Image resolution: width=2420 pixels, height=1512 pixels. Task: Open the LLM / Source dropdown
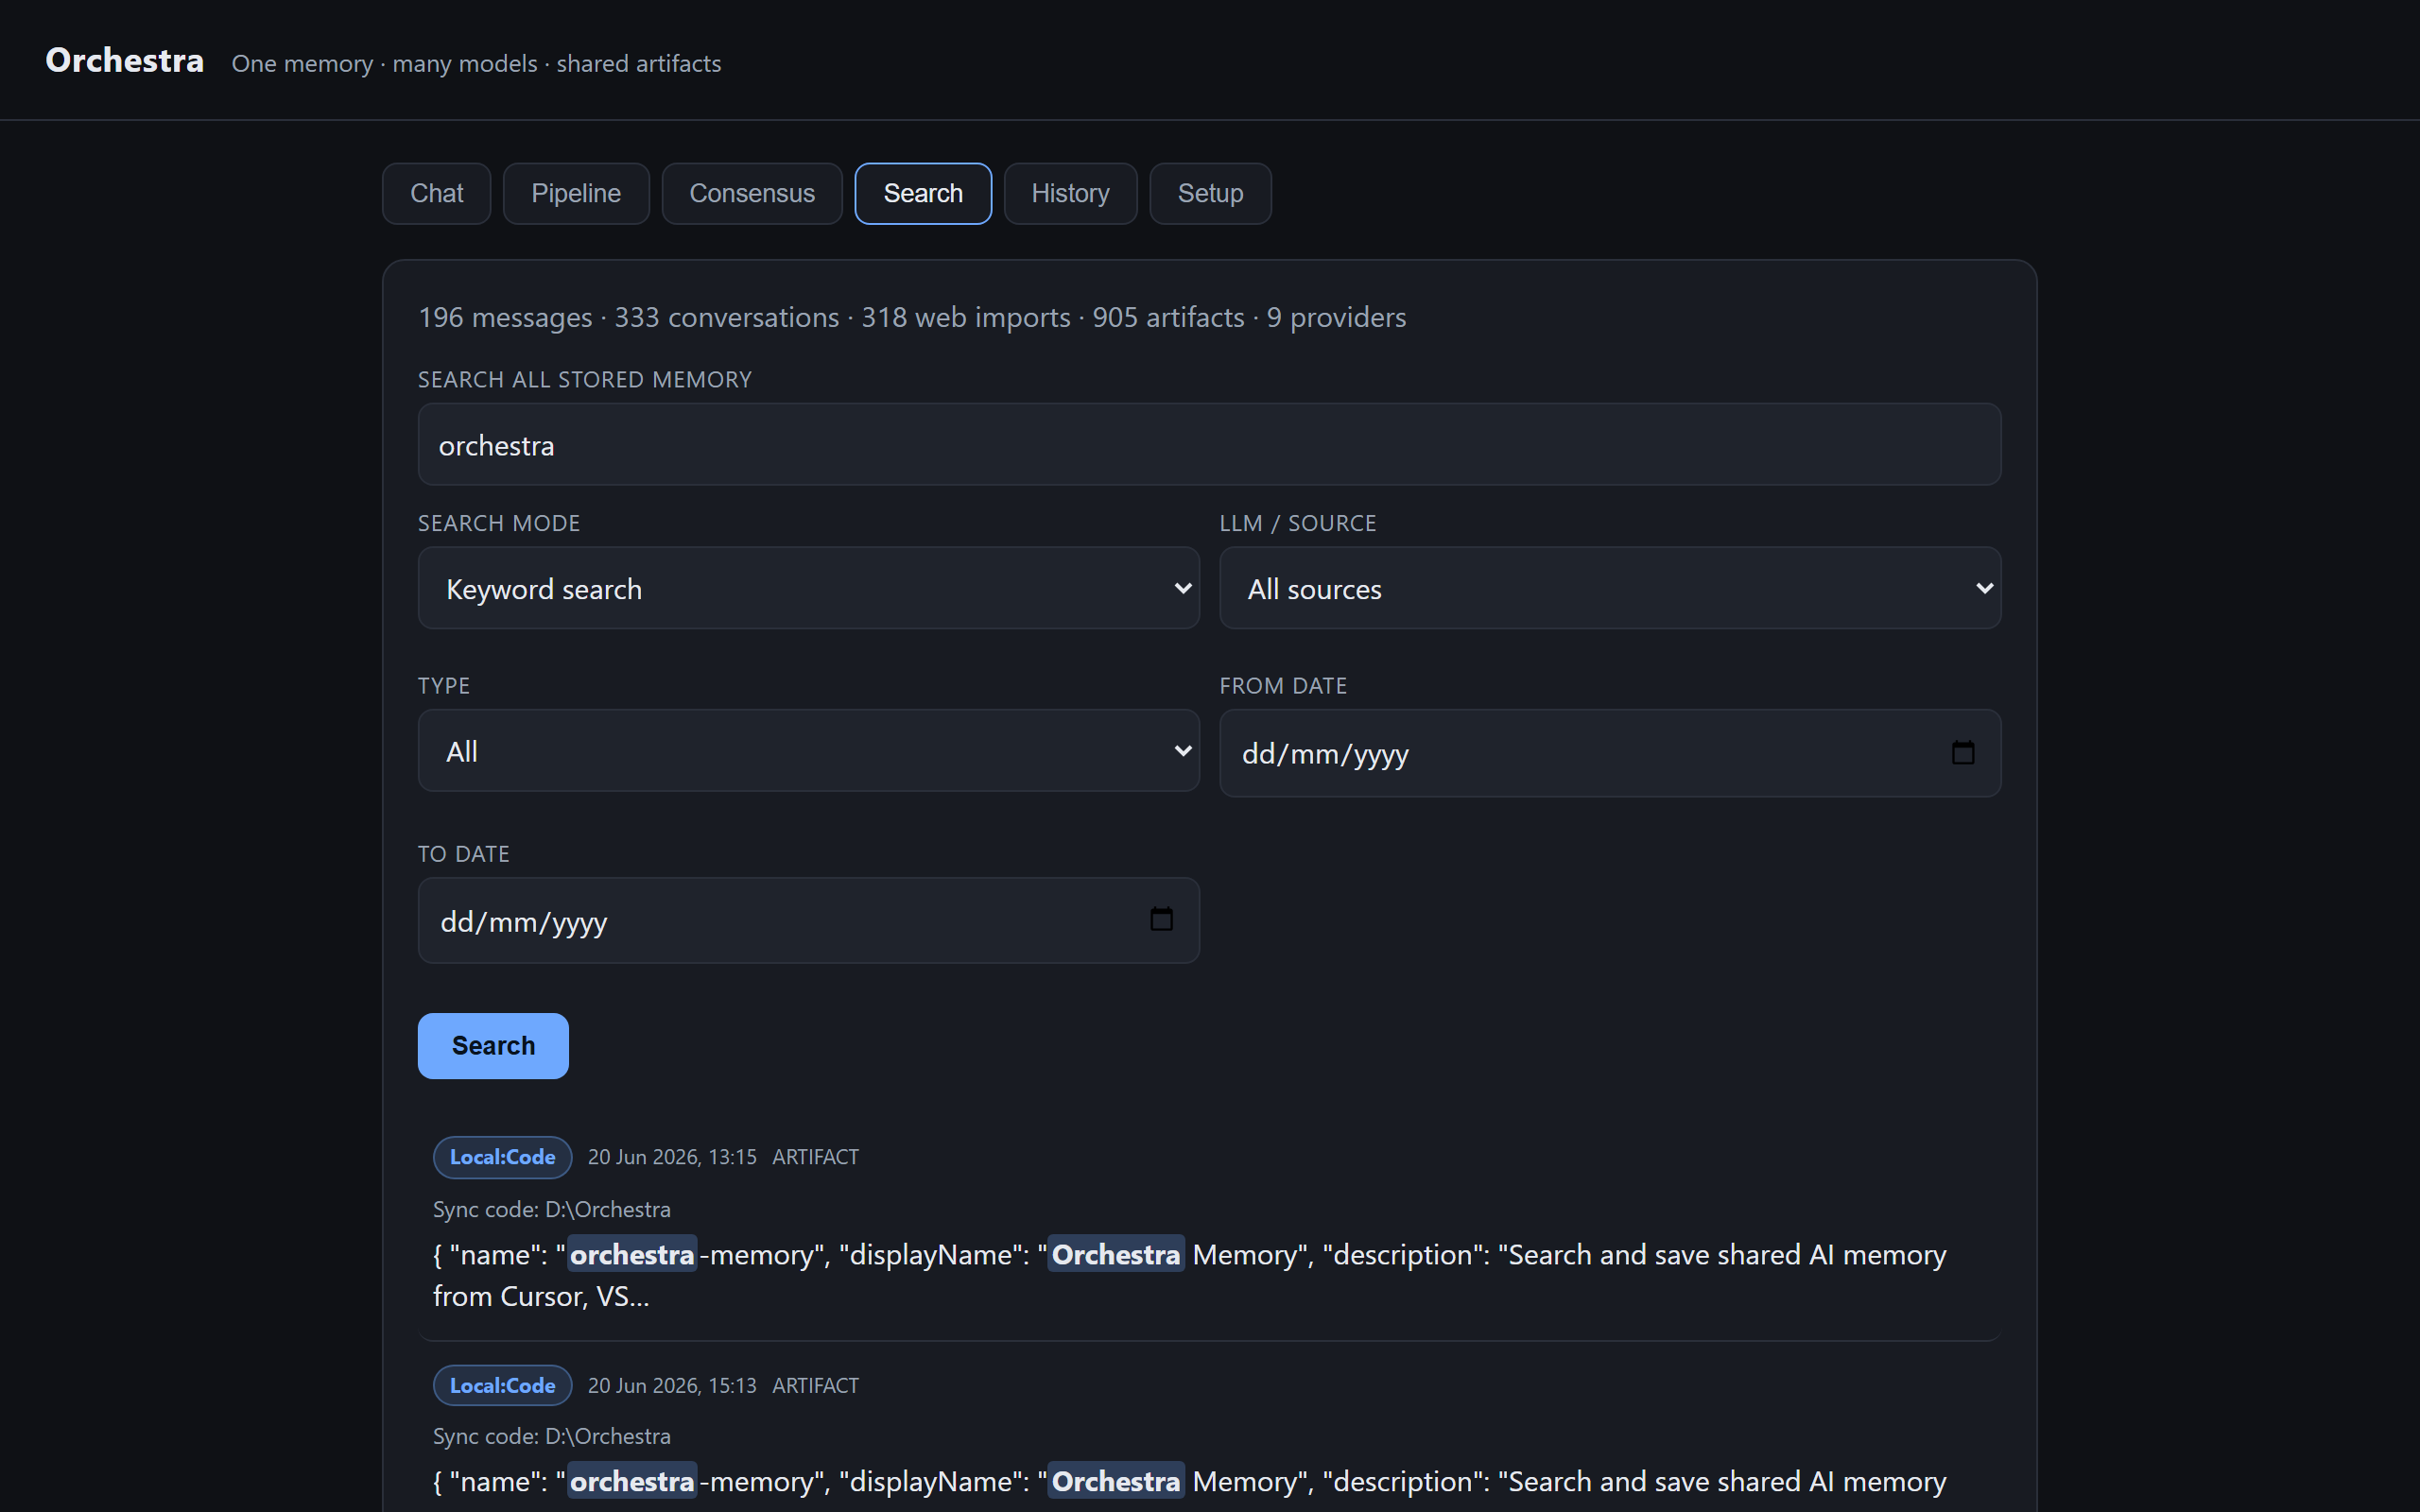(1610, 588)
